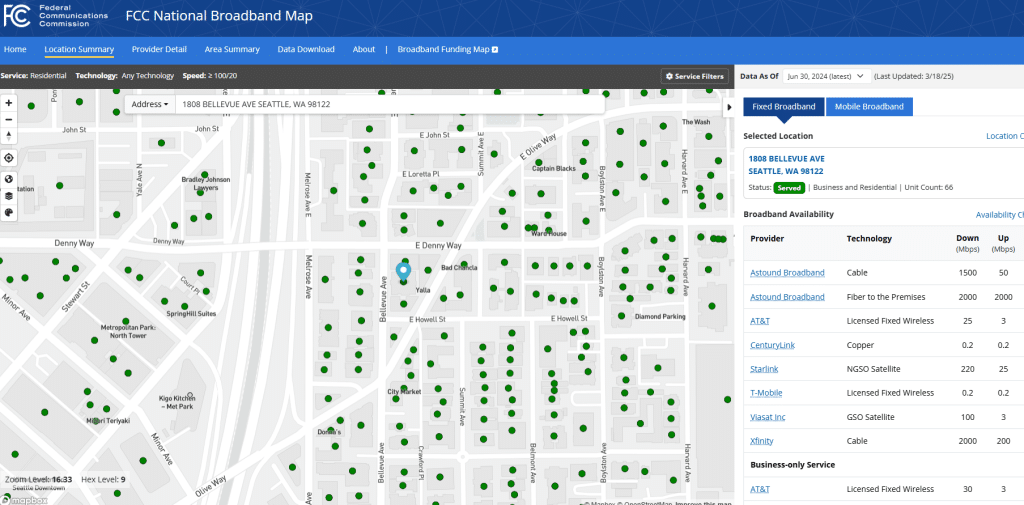Select the Location Summary tab
The height and width of the screenshot is (505, 1024).
tap(79, 49)
